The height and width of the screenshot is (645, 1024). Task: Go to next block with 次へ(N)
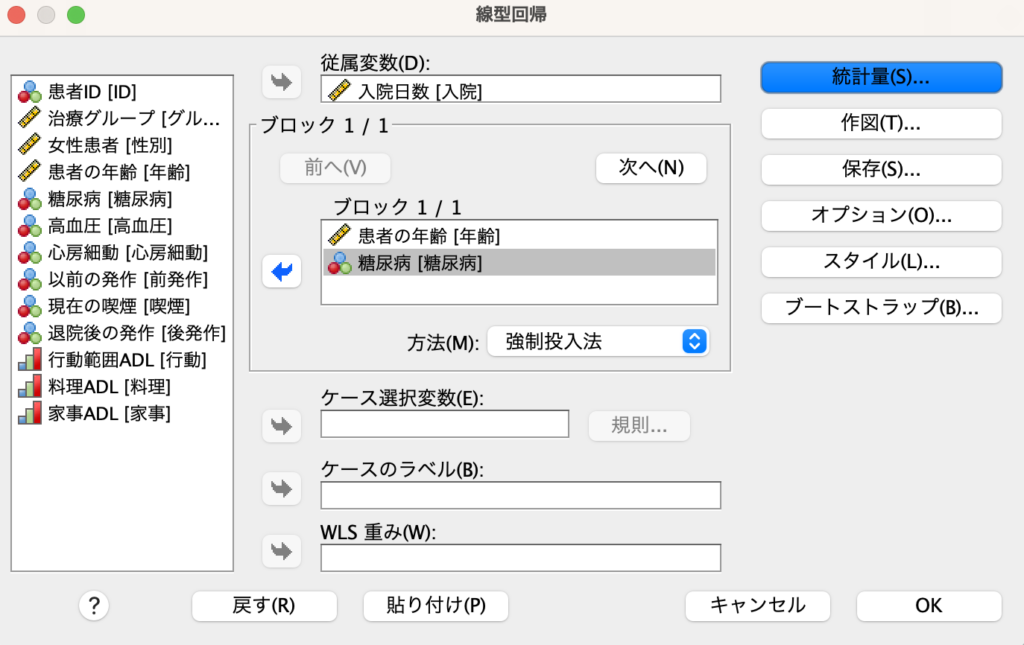pos(651,168)
